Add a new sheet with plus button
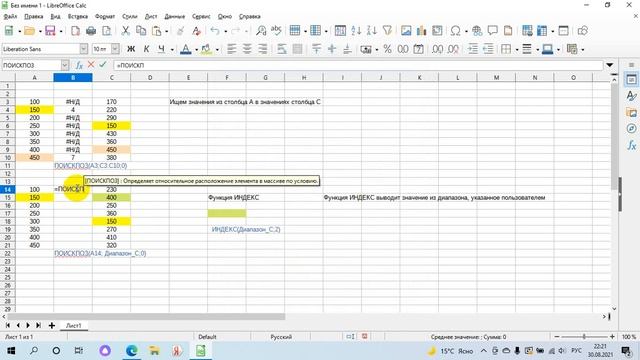The height and width of the screenshot is (360, 640). [x=52, y=325]
